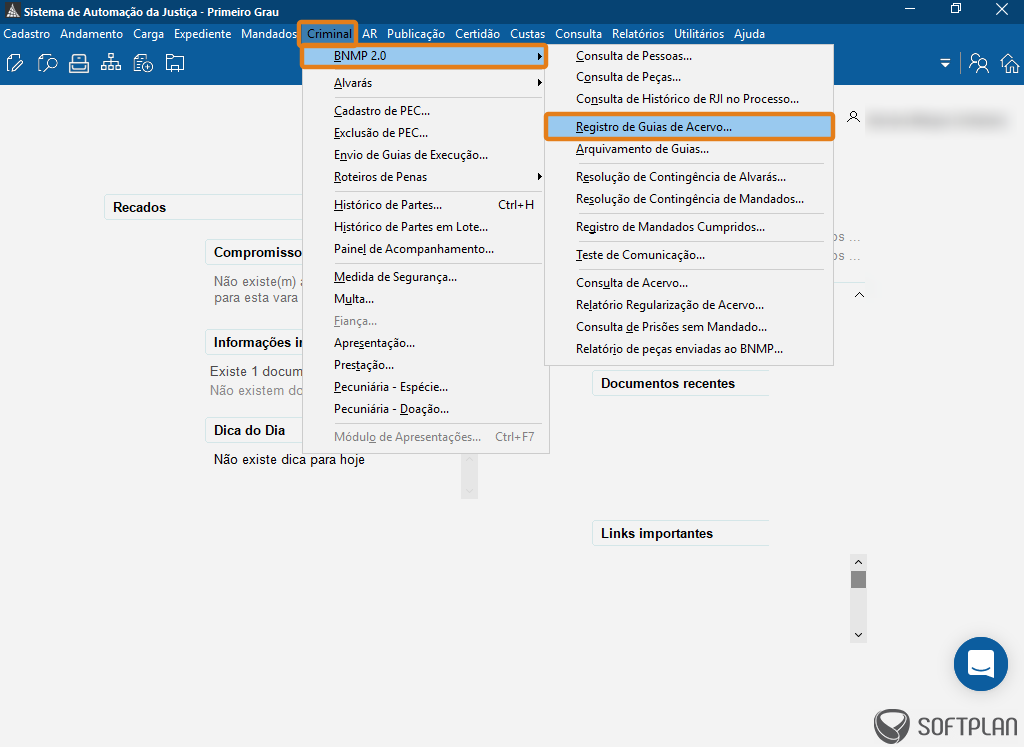Choose Pecuniária - Doação entry
Viewport: 1024px width, 747px height.
pos(424,409)
